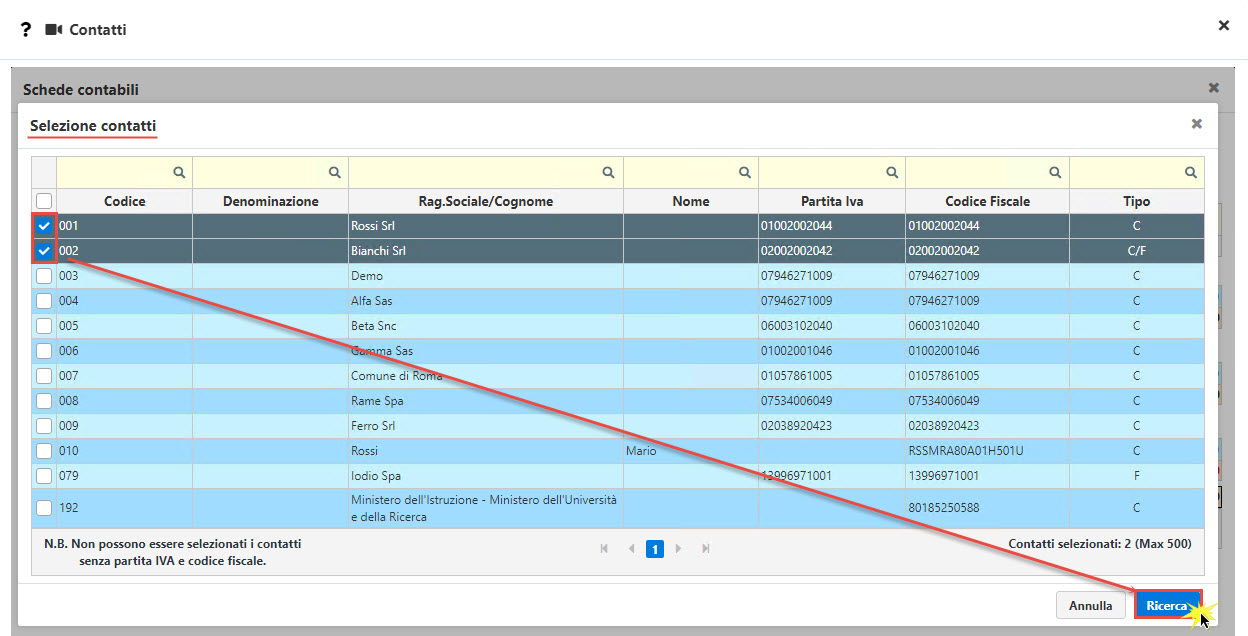
Task: Go to next page arrow
Action: click(679, 548)
